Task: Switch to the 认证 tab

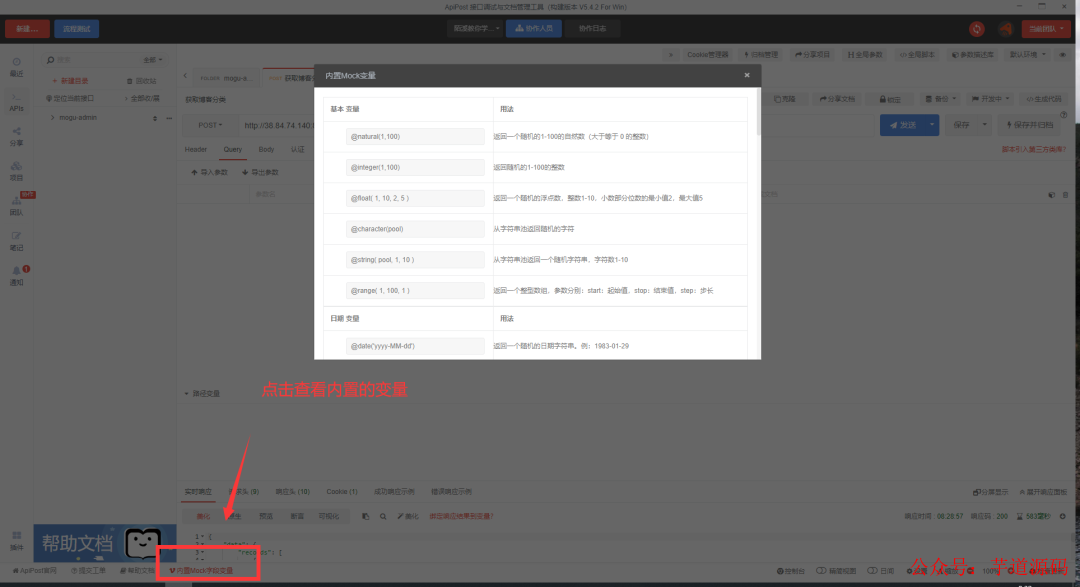Action: pyautogui.click(x=298, y=150)
